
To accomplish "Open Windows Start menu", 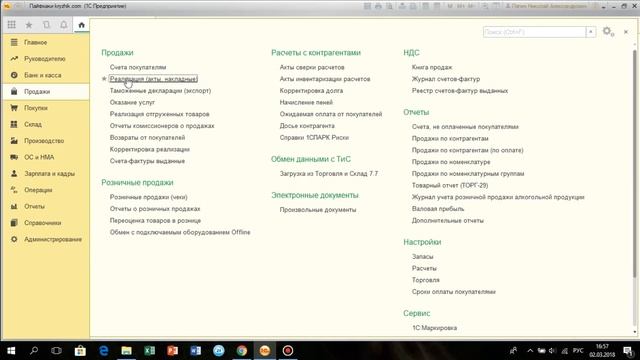I will 11,351.
